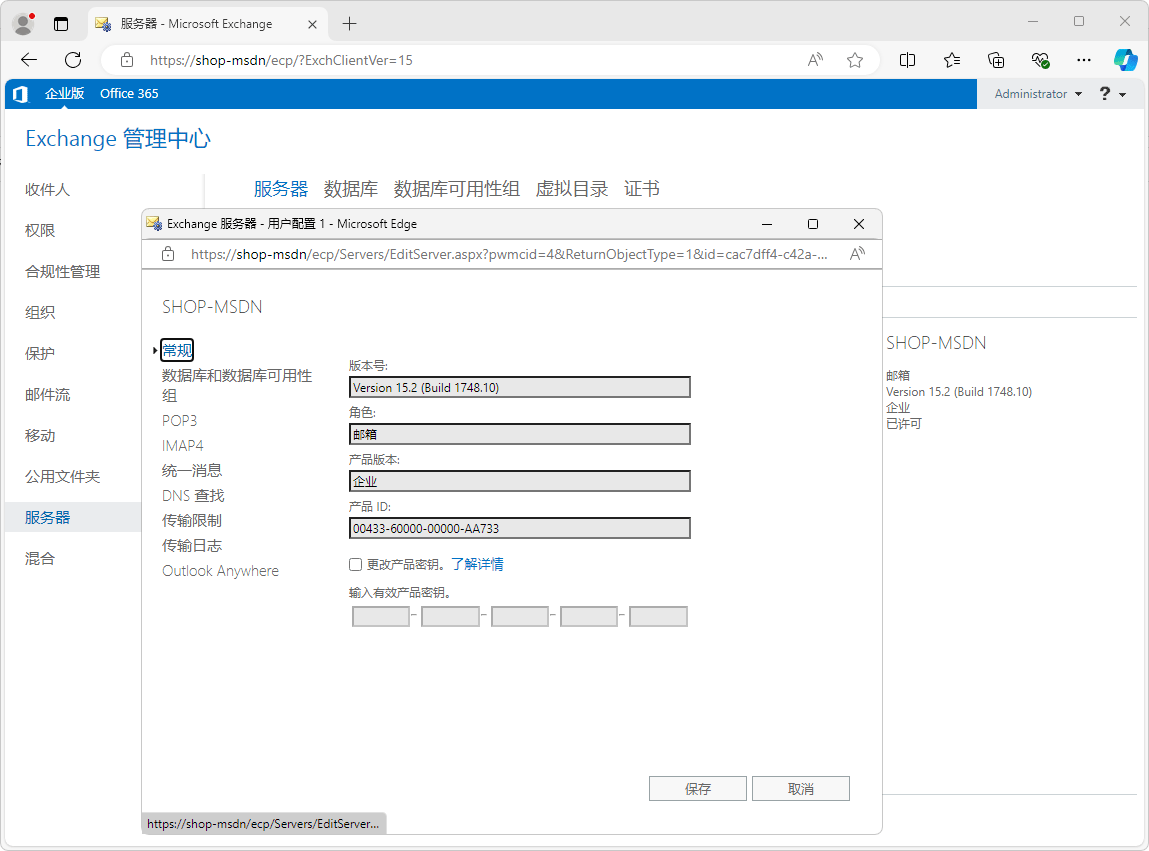Click the 产品 ID field
Screen dimensions: 1149x851
click(520, 528)
